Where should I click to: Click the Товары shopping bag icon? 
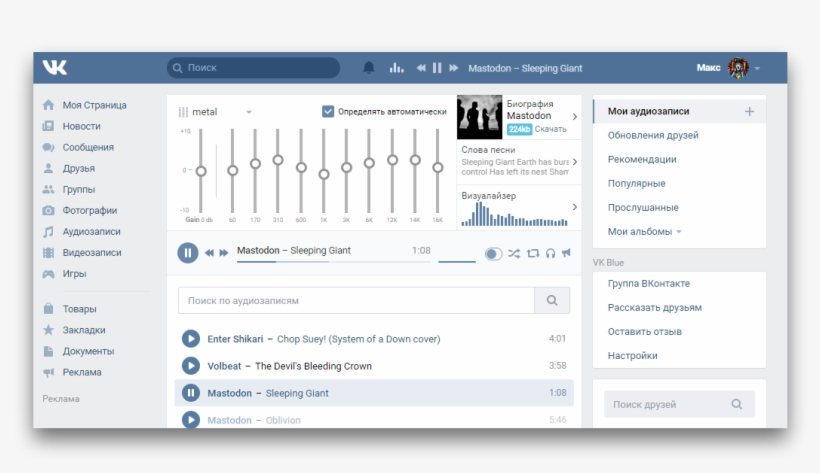coord(48,309)
